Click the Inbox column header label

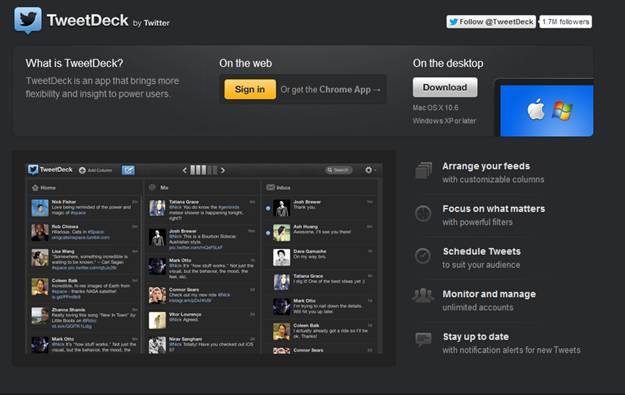pos(283,187)
